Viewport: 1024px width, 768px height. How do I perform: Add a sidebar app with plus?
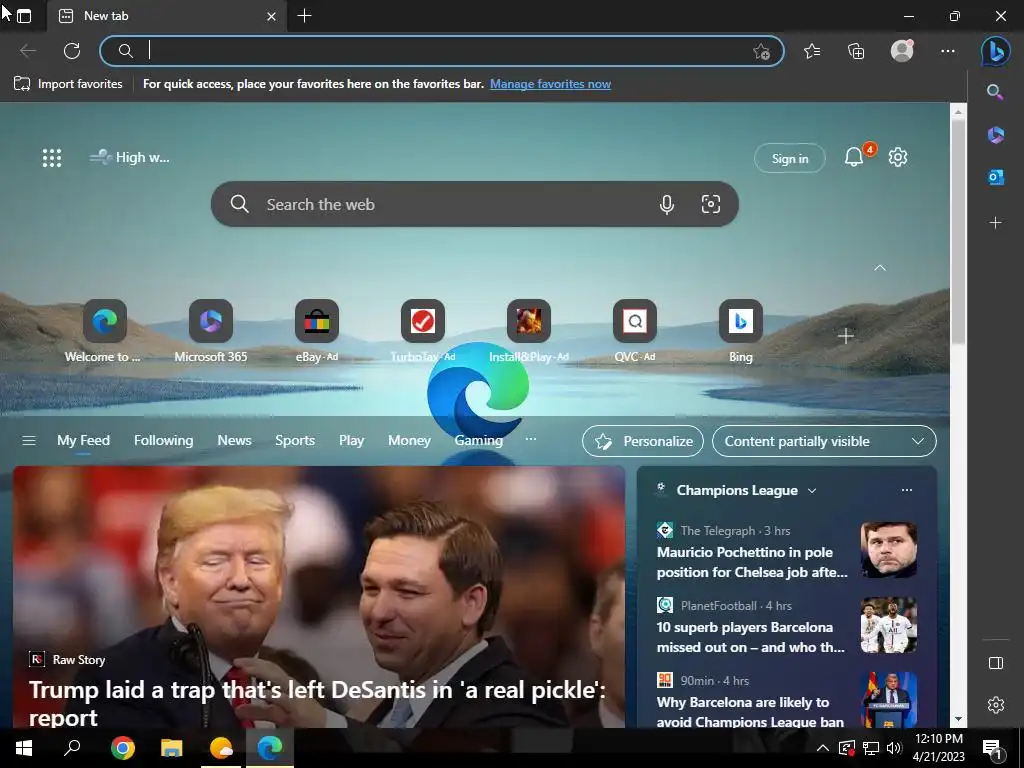(x=995, y=223)
